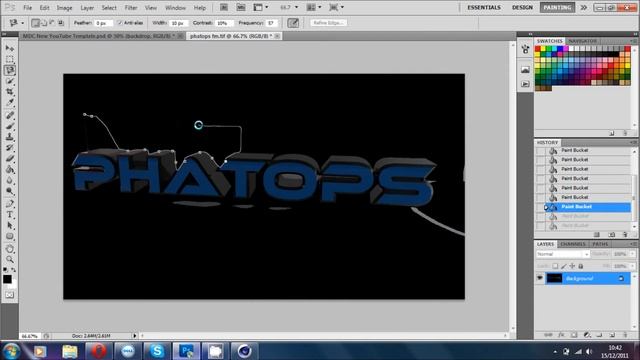Image resolution: width=640 pixels, height=360 pixels.
Task: Select the Type tool
Action: [x=10, y=215]
